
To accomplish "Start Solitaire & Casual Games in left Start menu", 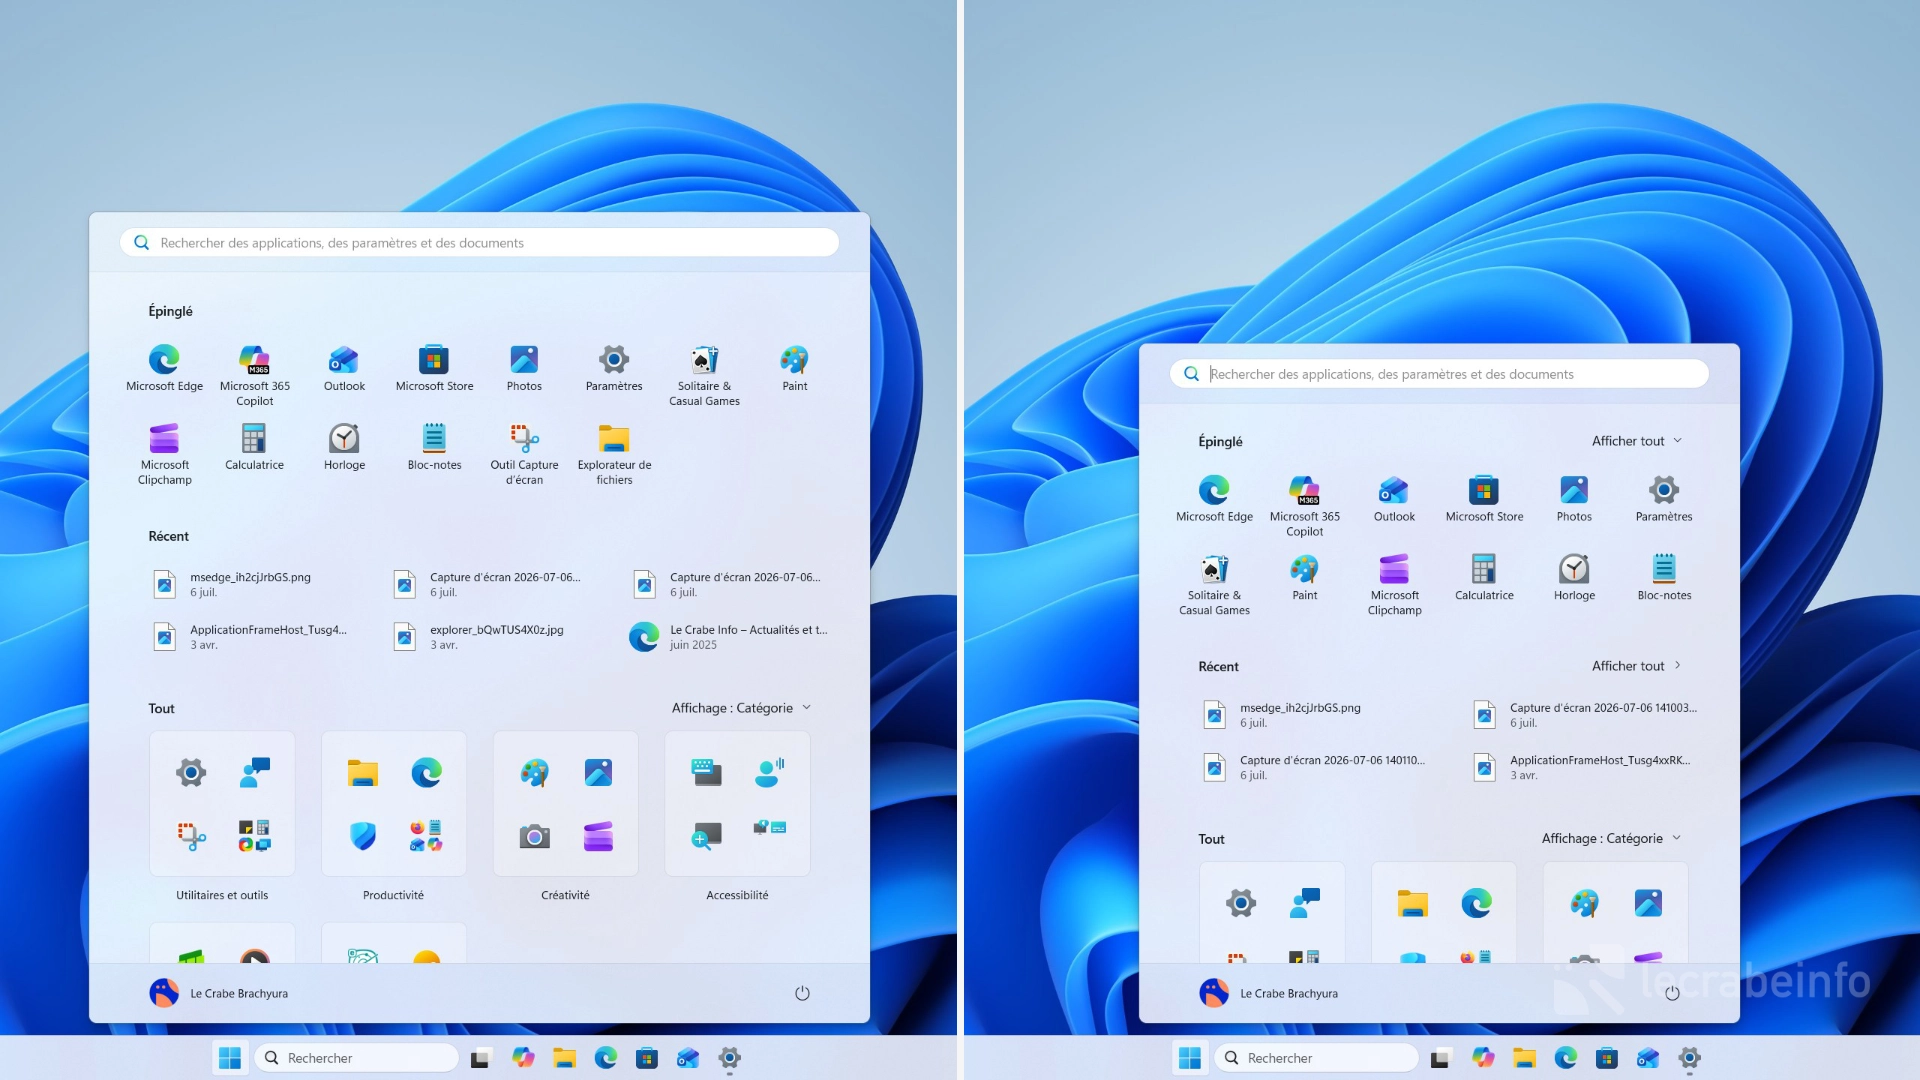I will point(704,375).
